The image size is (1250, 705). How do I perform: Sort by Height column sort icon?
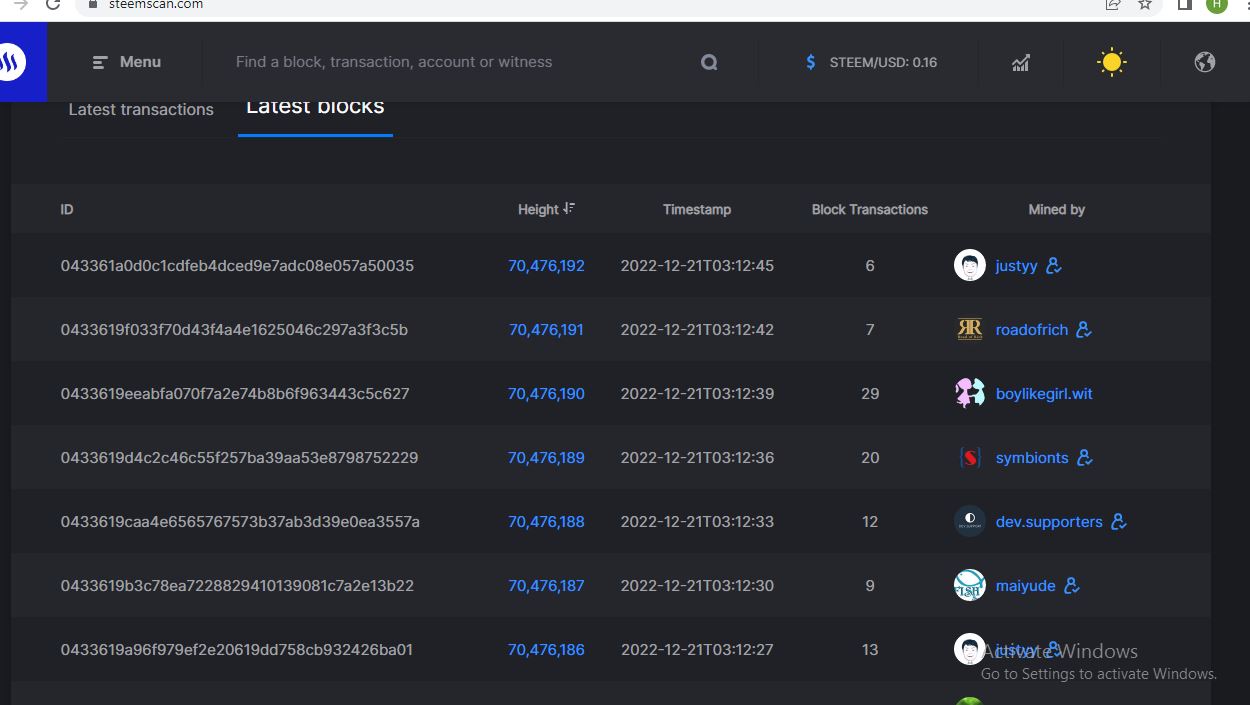pos(569,208)
